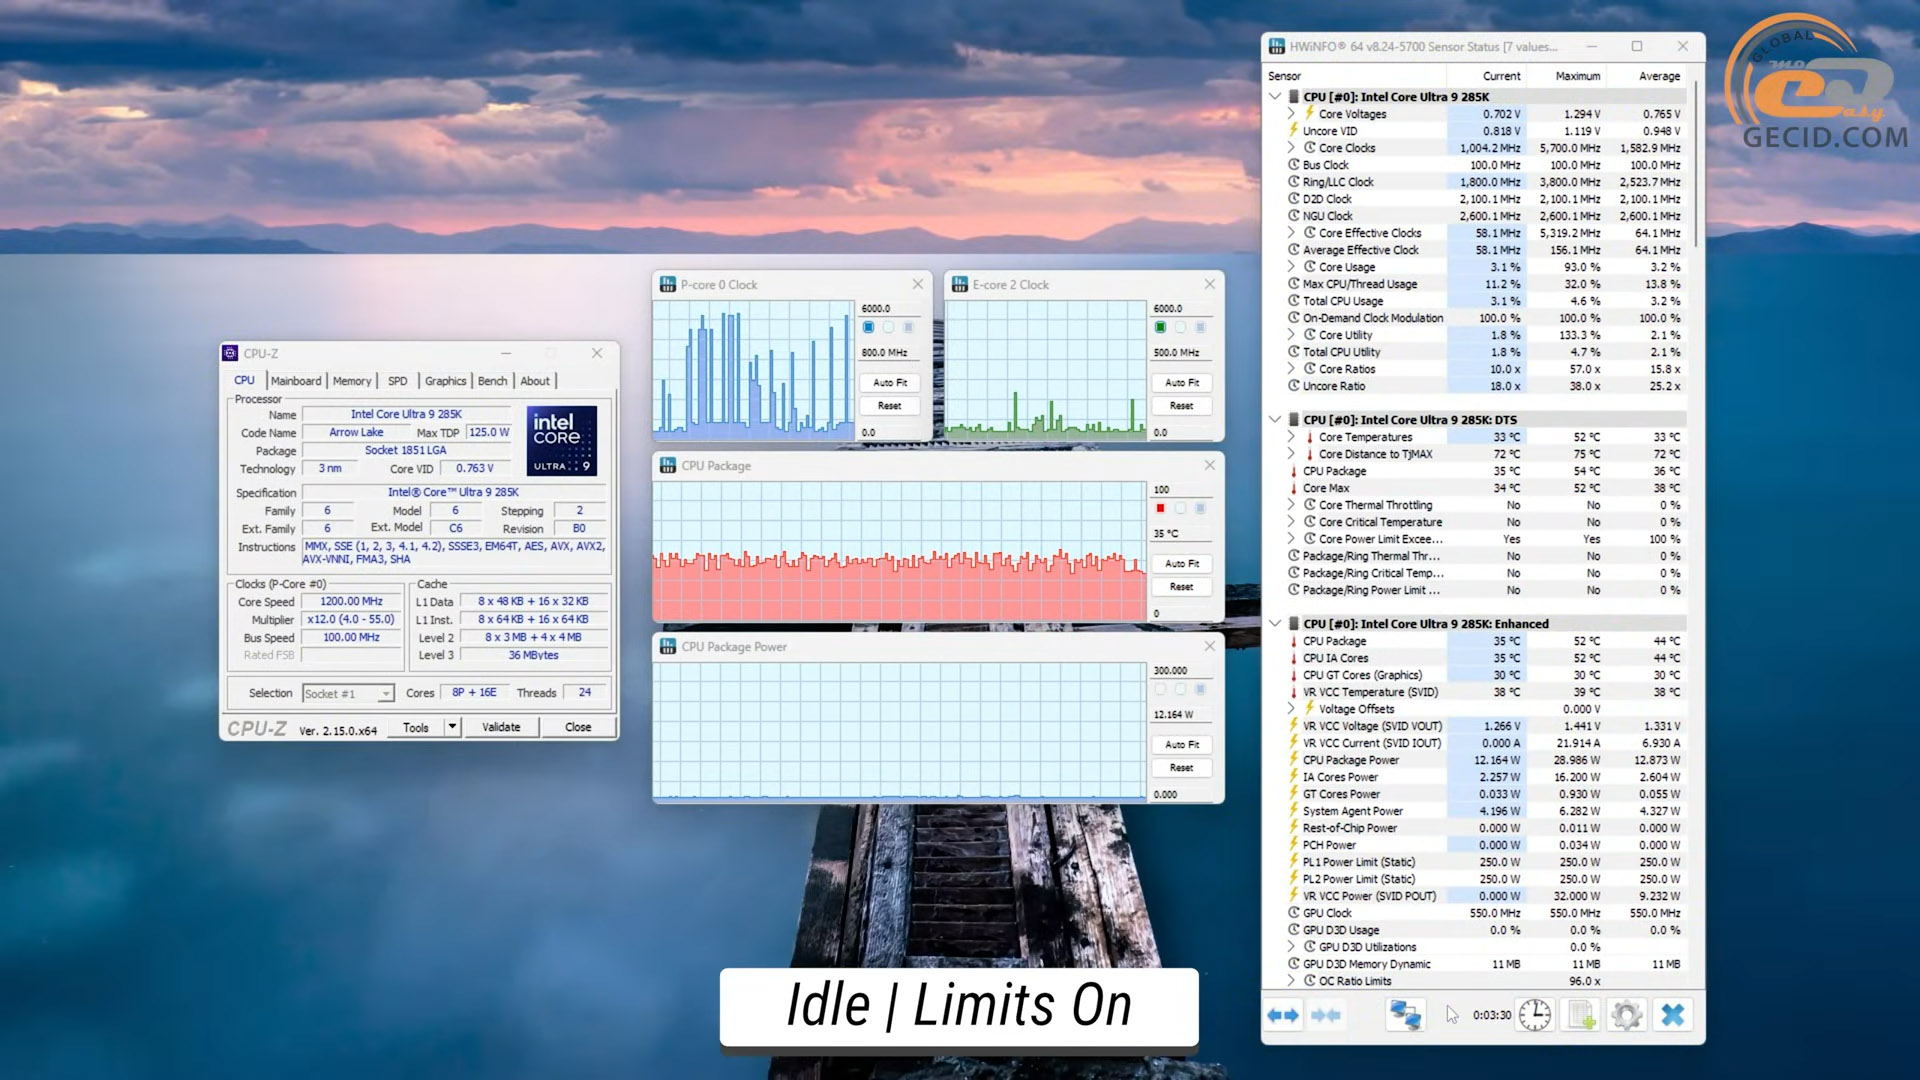Open the remote network monitors icon in HWiNFO
This screenshot has width=1920, height=1080.
tap(1405, 1015)
